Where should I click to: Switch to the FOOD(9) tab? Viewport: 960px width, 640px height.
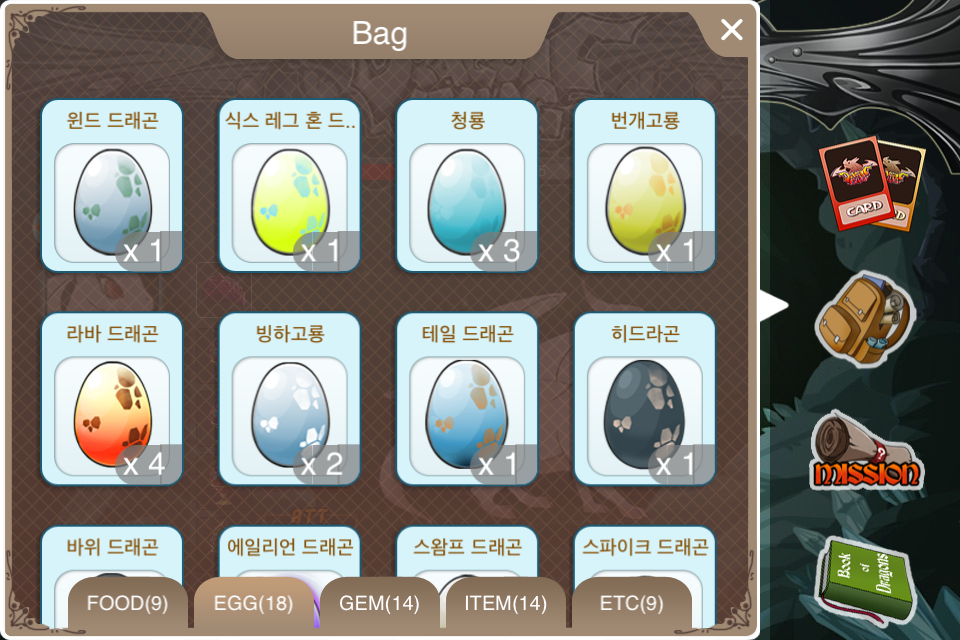(x=127, y=603)
